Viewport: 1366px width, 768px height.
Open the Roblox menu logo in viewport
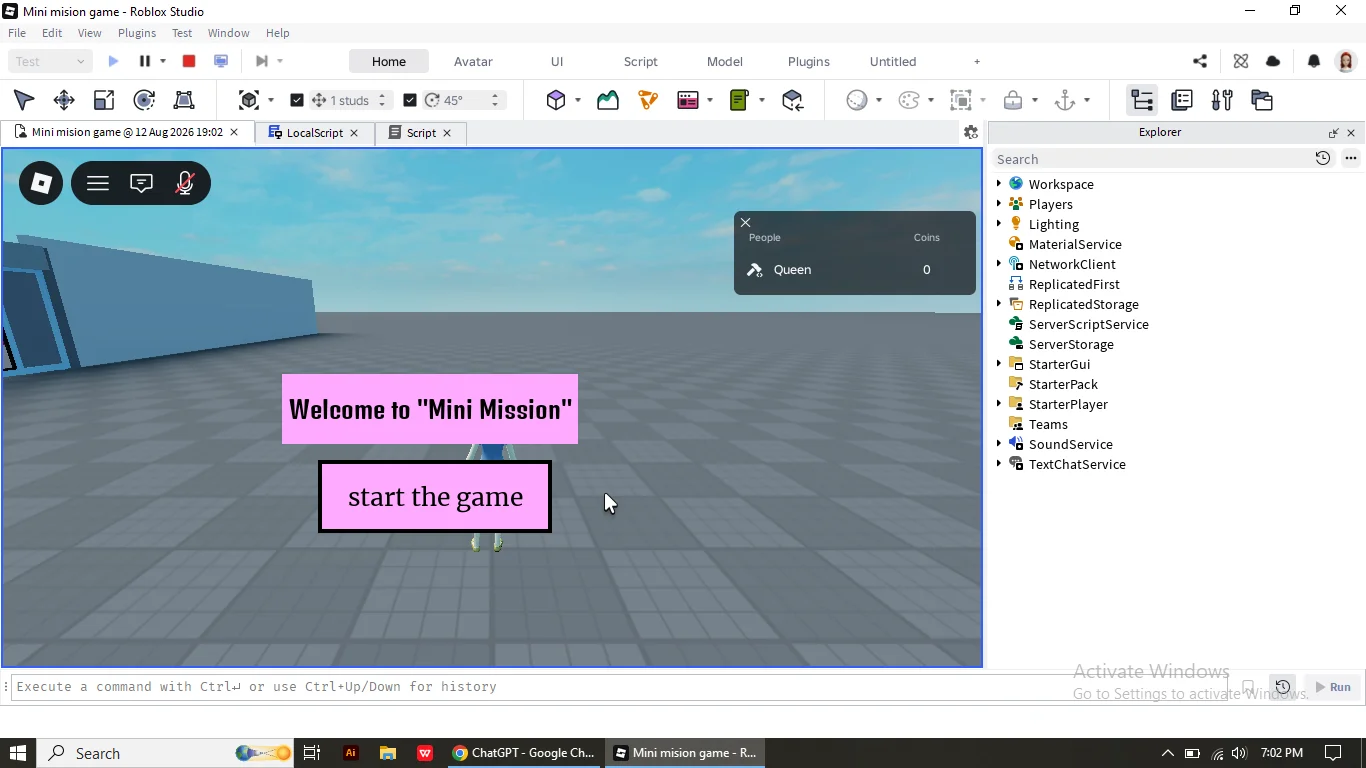point(41,183)
